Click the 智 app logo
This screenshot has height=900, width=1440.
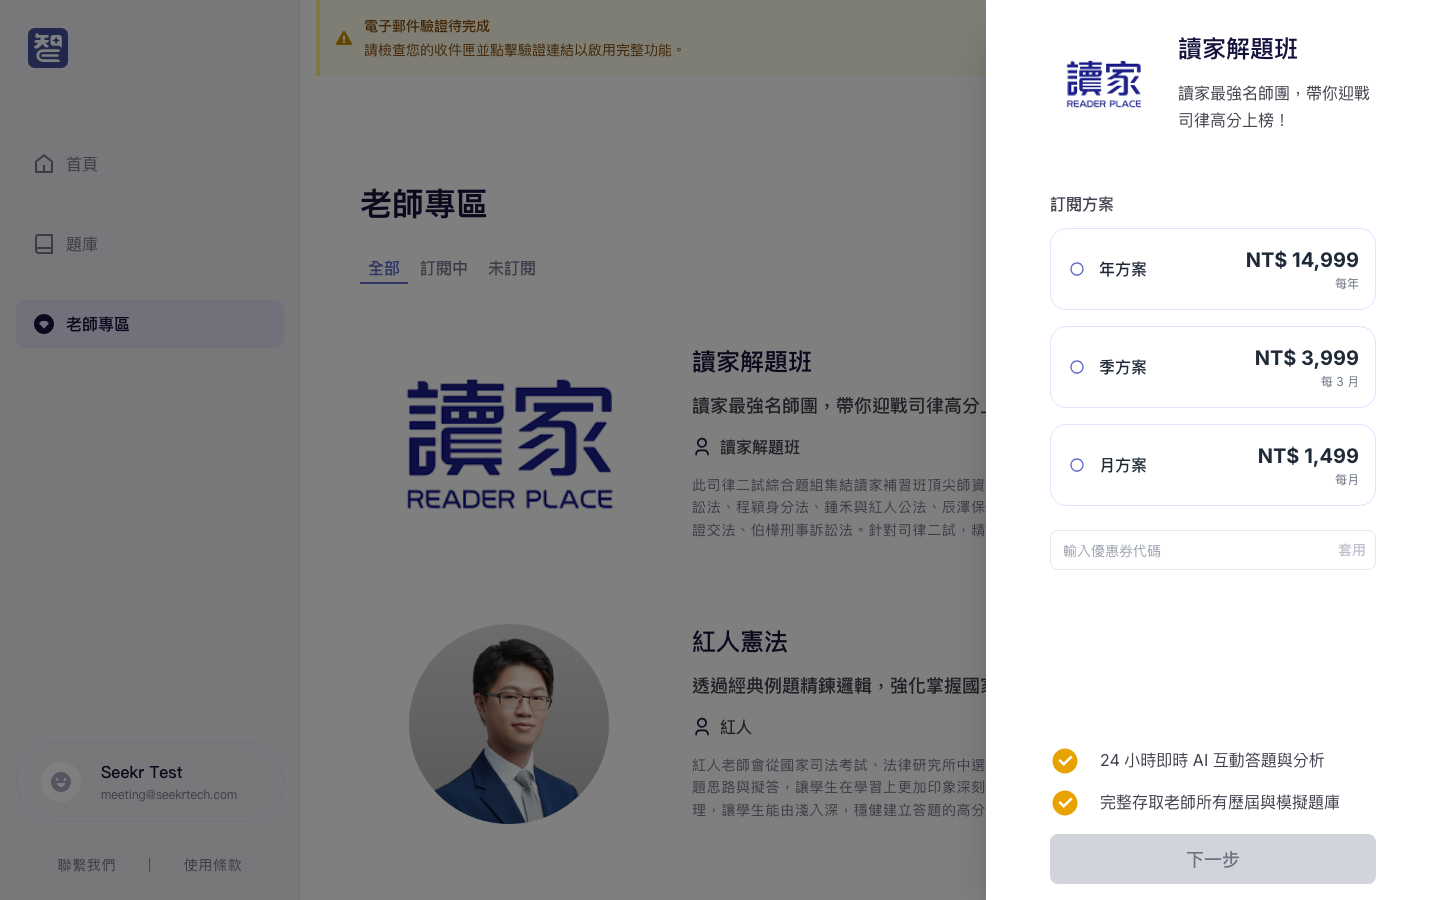click(48, 47)
